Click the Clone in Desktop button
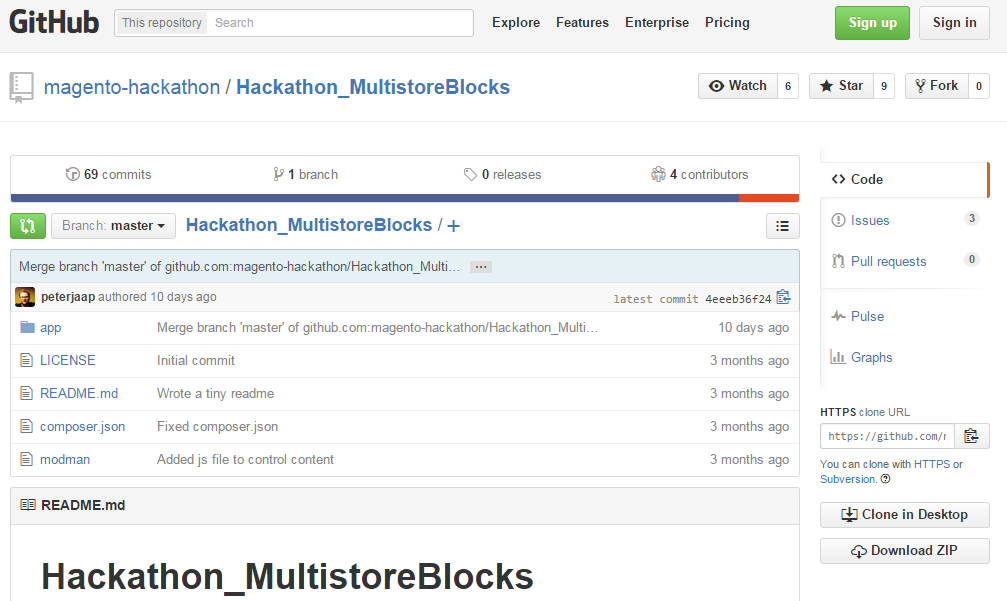1007x601 pixels. tap(905, 515)
